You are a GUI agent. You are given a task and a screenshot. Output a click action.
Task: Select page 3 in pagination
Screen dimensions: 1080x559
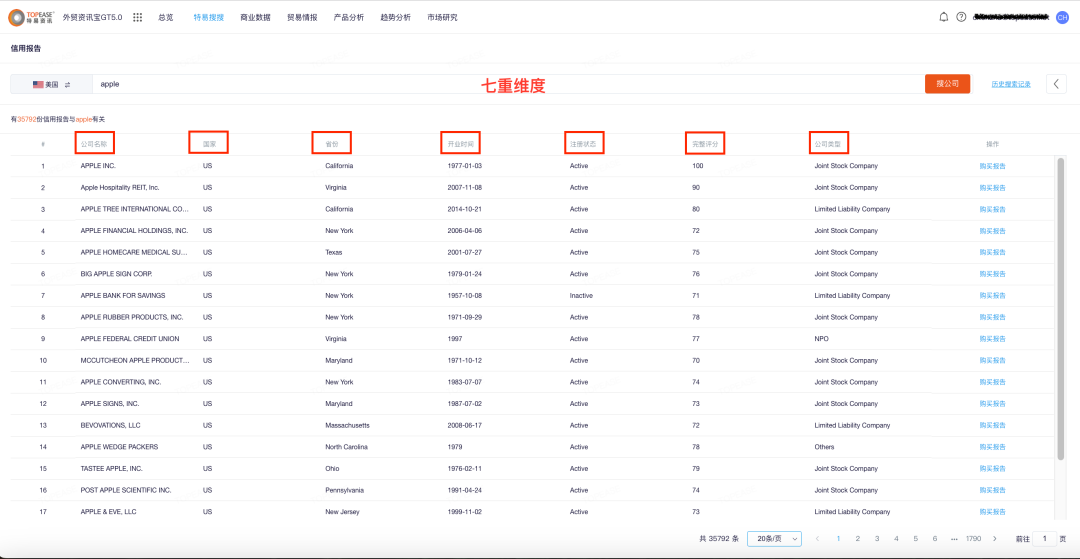click(877, 538)
